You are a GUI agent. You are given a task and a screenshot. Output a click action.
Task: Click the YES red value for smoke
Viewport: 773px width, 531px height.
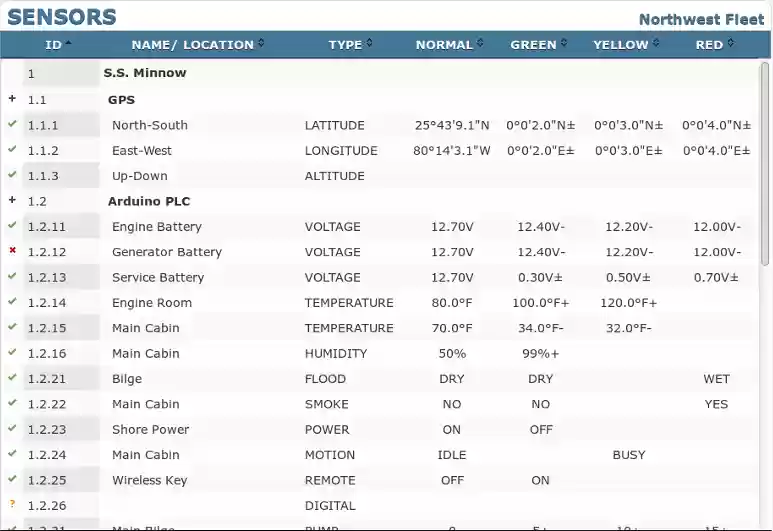(x=716, y=404)
